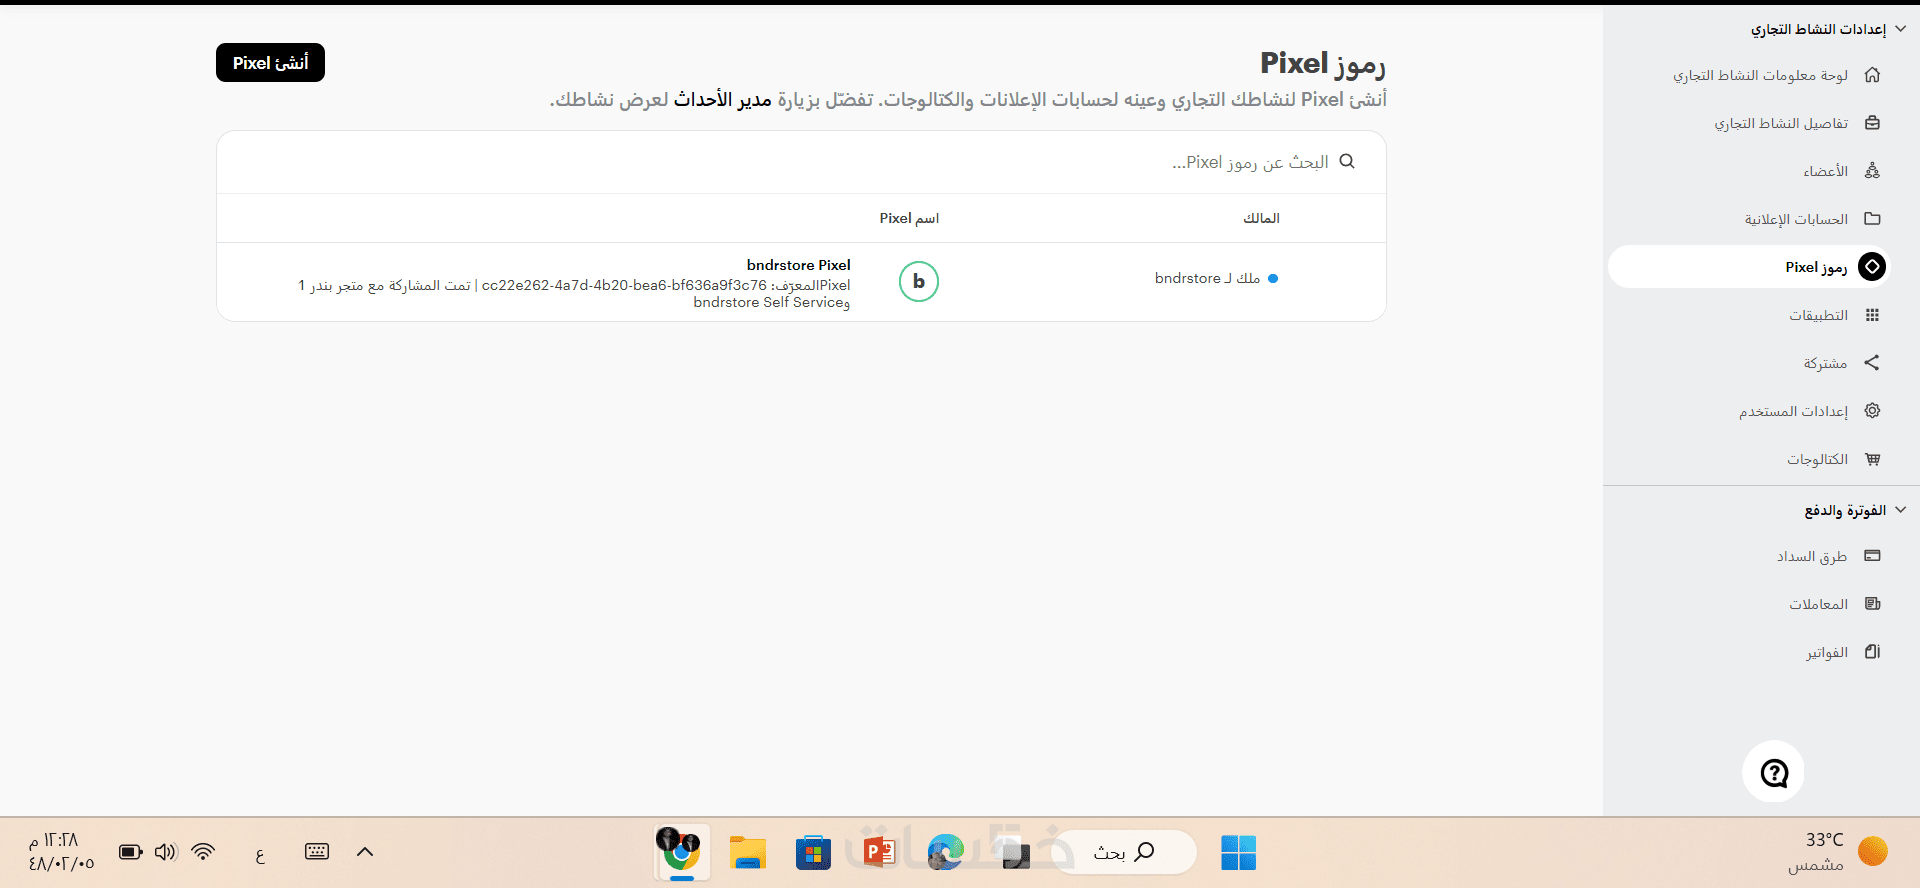Image resolution: width=1920 pixels, height=888 pixels.
Task: Open the Windows Start menu
Action: 1238,852
